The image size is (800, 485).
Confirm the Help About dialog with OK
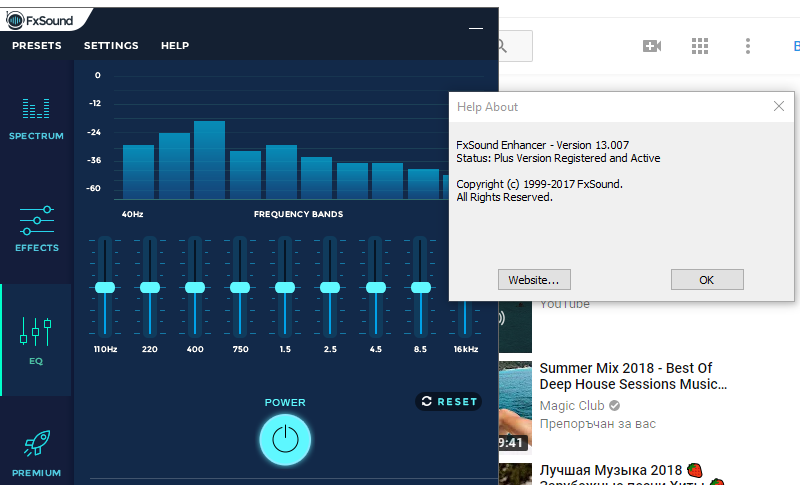click(x=707, y=279)
